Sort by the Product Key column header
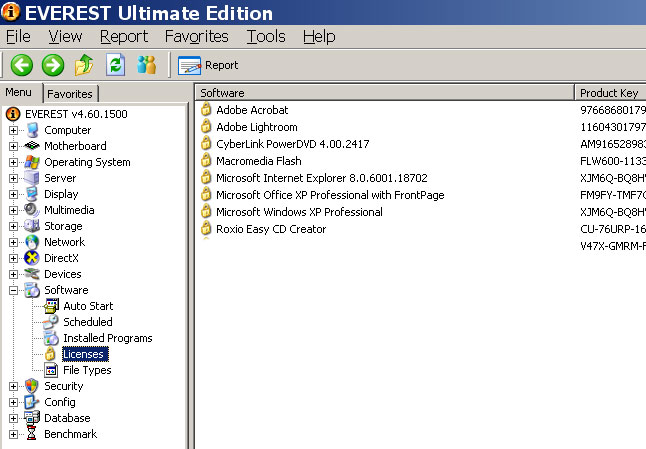Image resolution: width=646 pixels, height=449 pixels. [611, 93]
